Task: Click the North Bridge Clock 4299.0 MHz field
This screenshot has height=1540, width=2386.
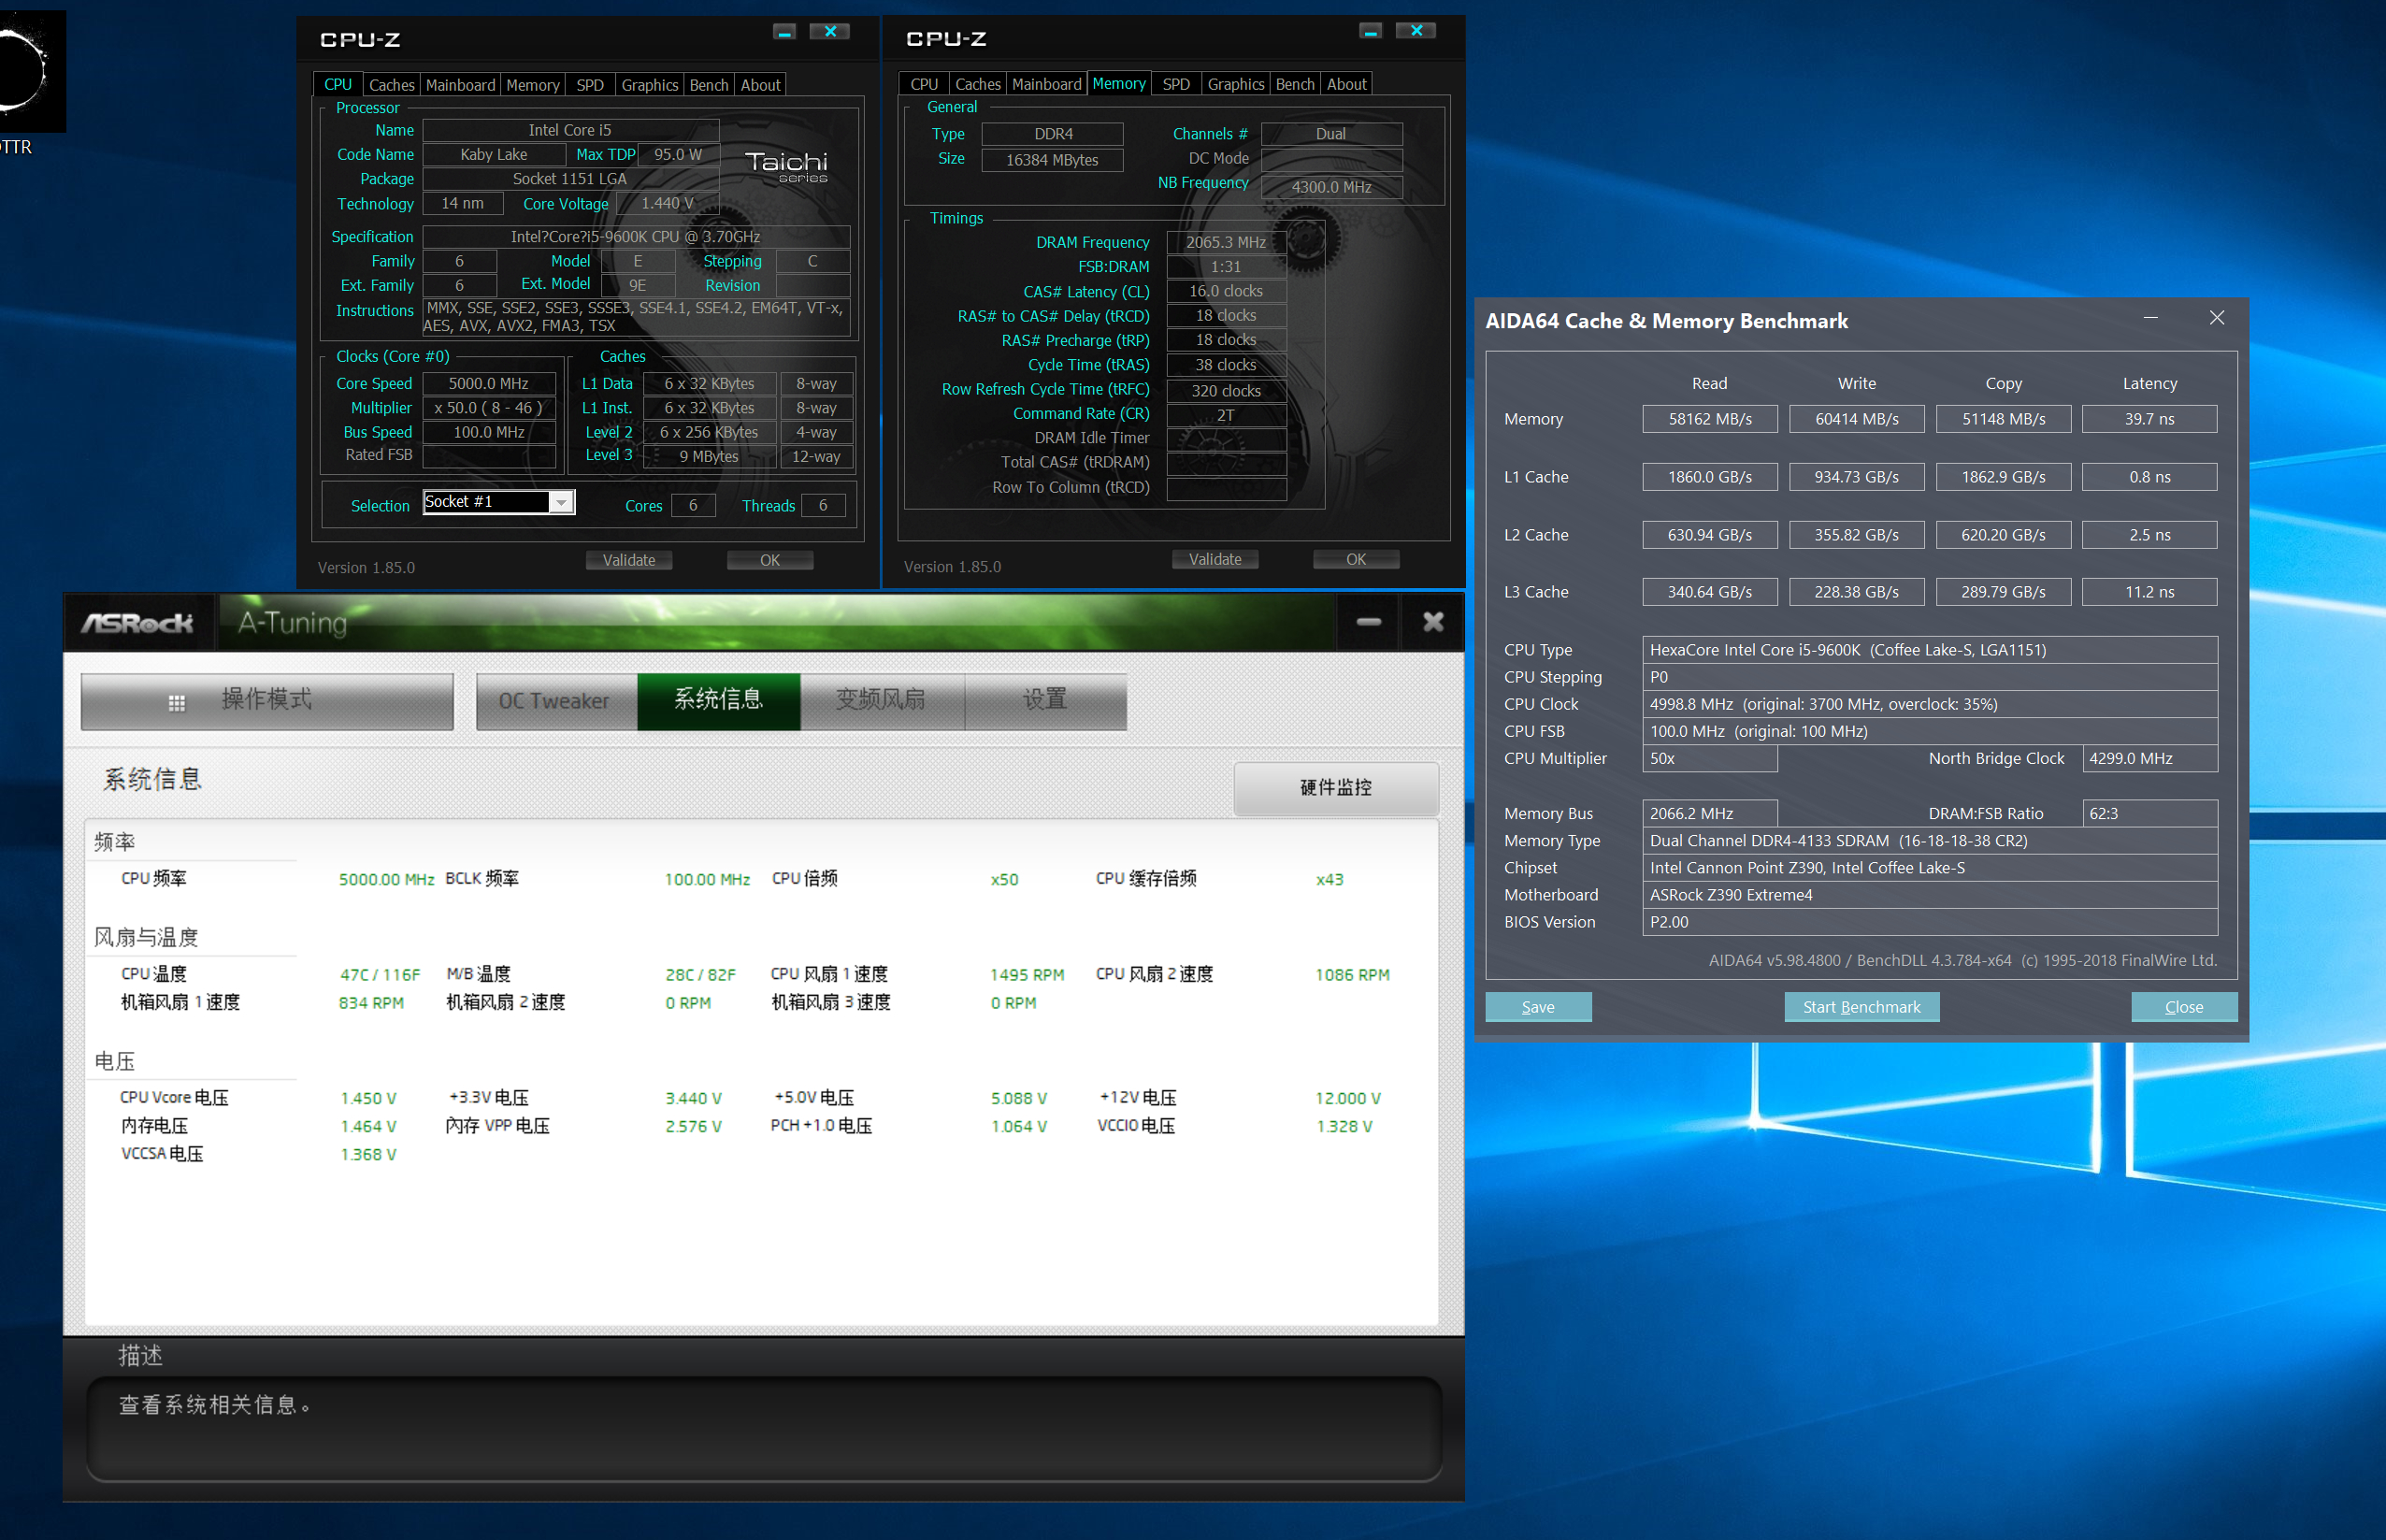Action: pos(2150,759)
